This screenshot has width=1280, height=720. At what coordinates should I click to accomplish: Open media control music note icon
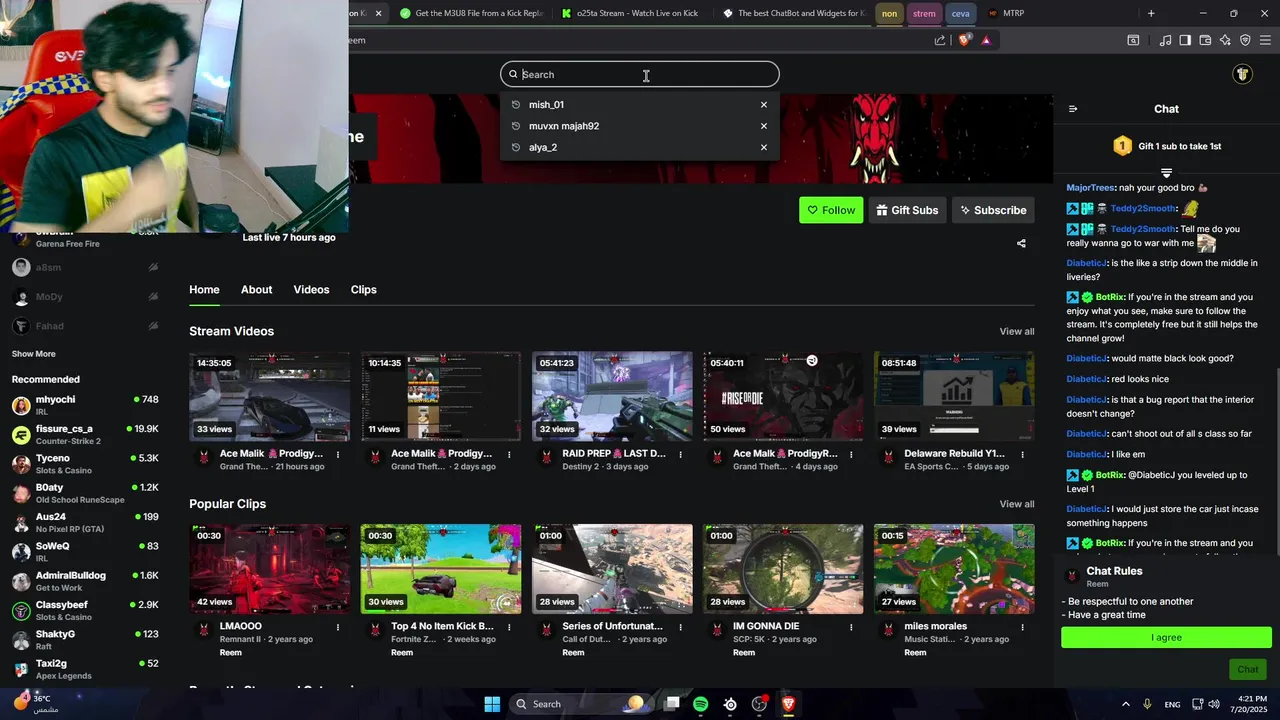pos(1165,40)
